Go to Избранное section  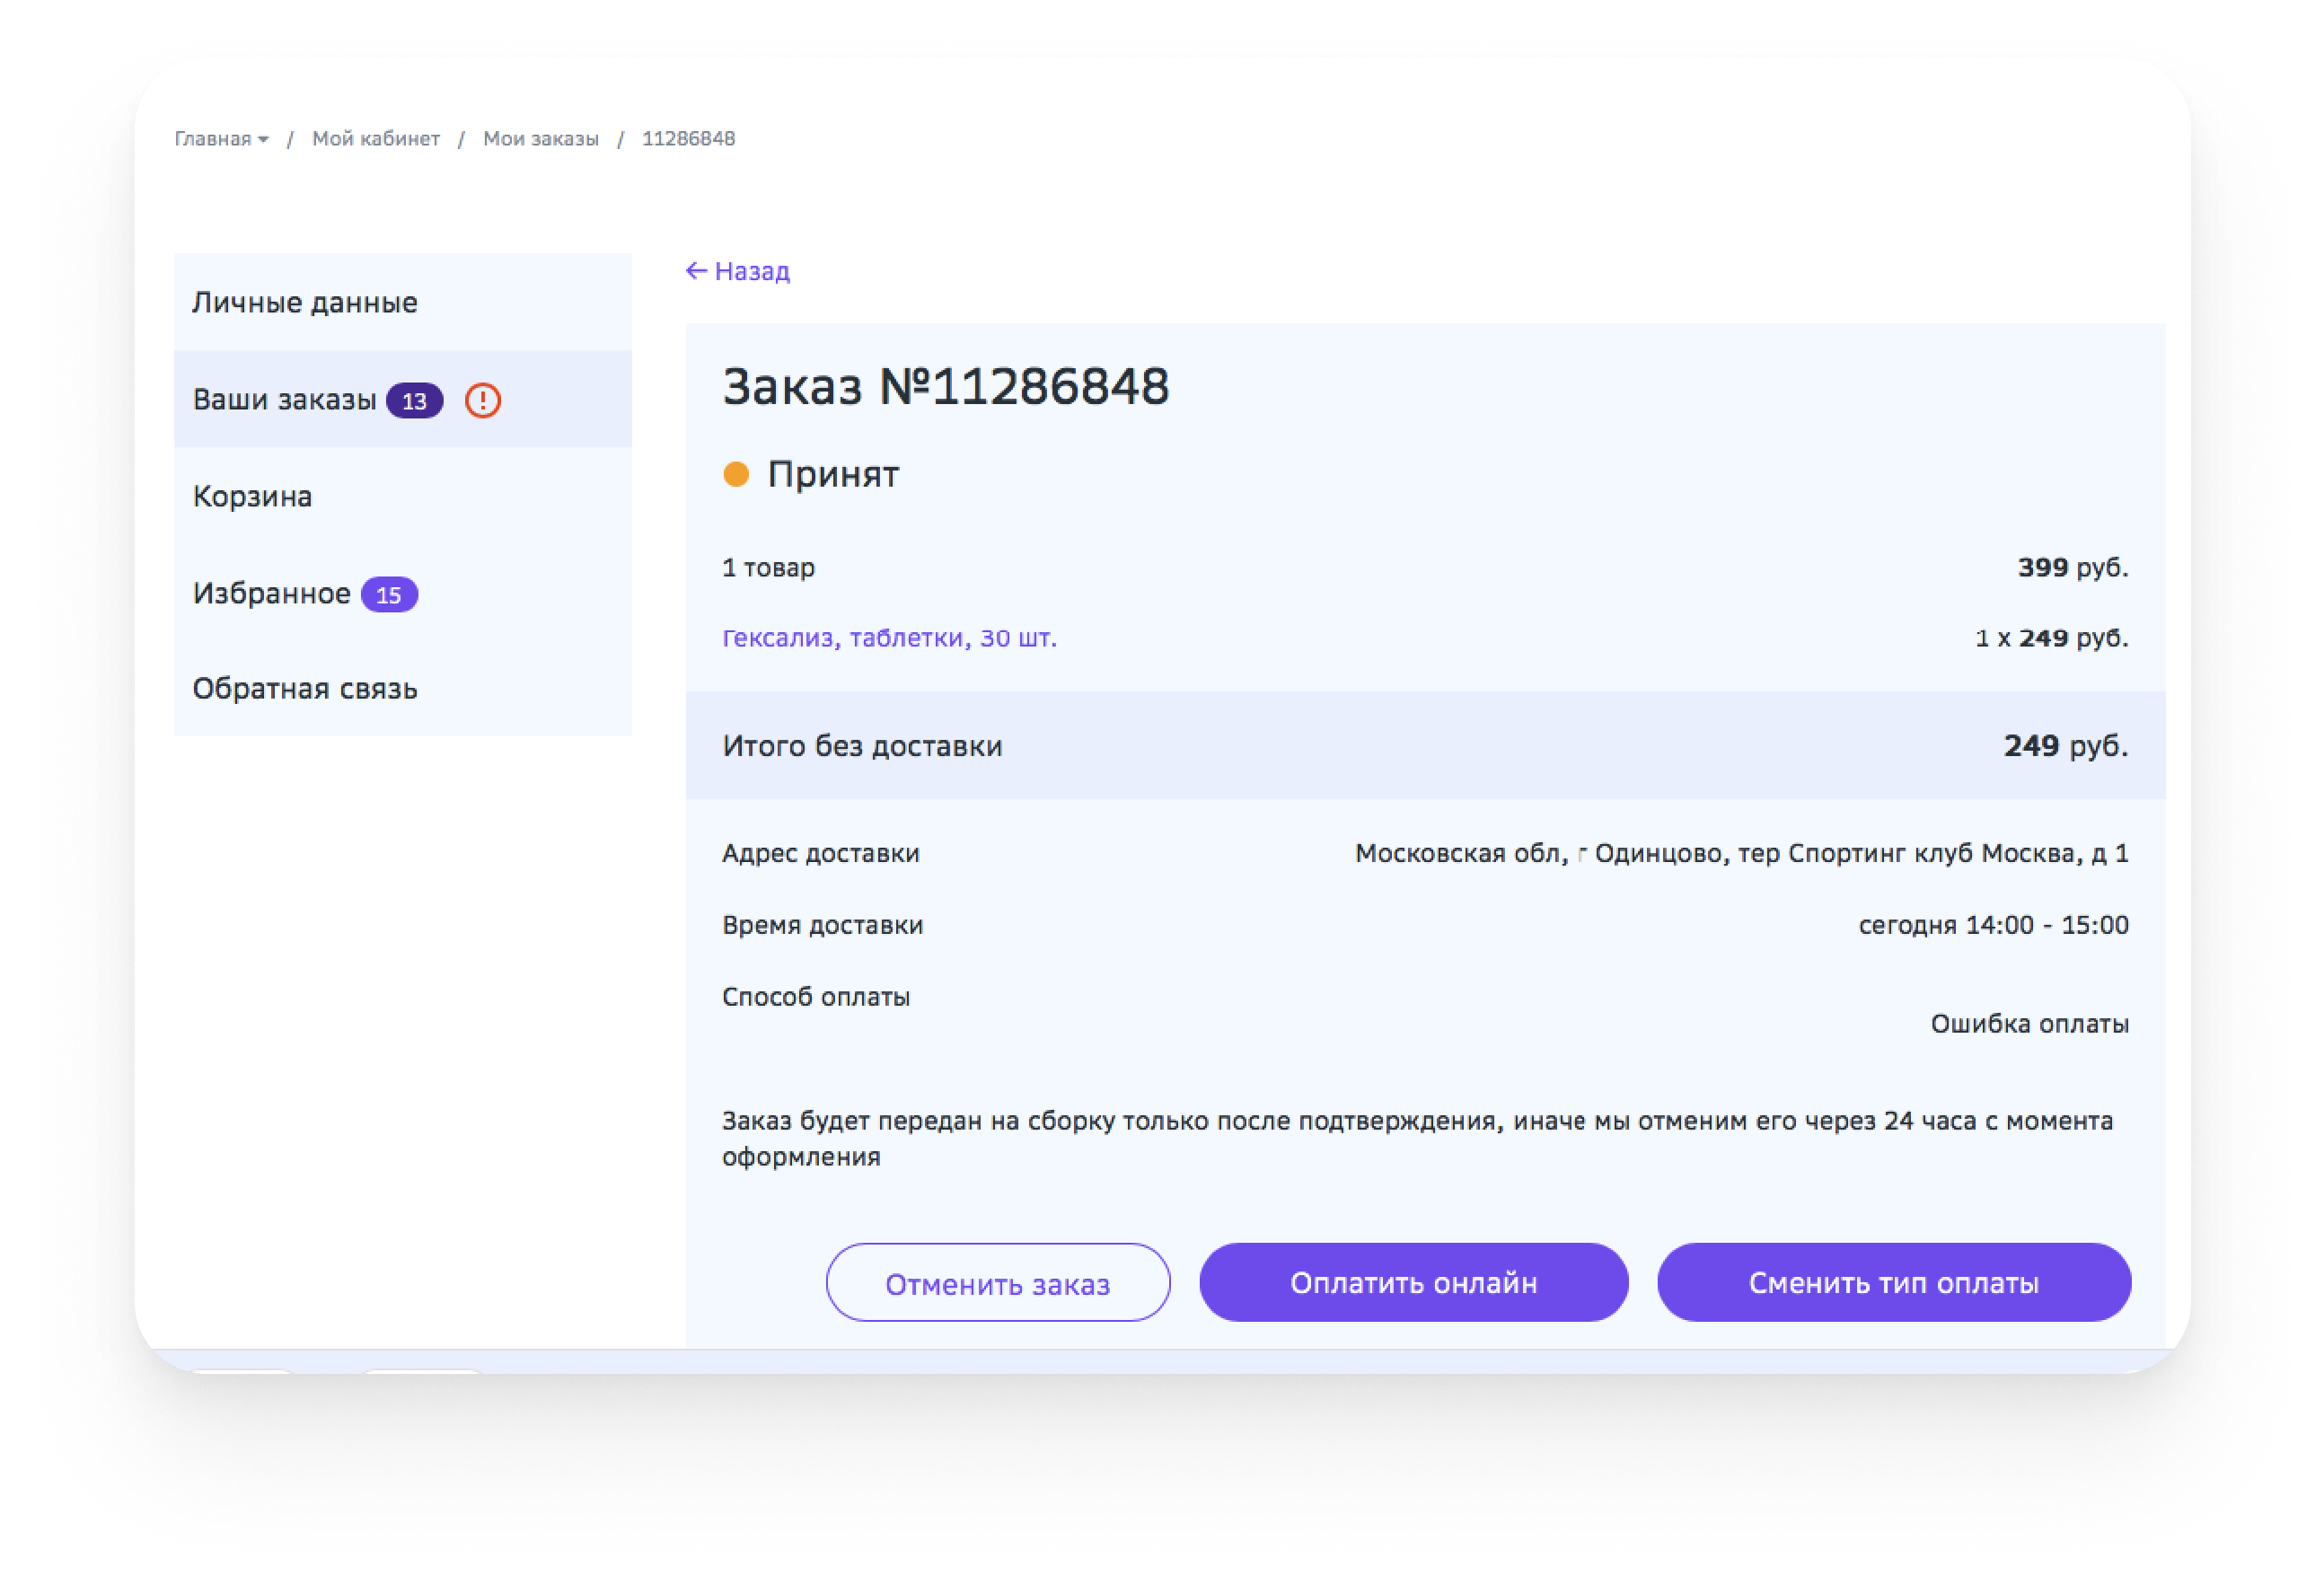point(271,593)
